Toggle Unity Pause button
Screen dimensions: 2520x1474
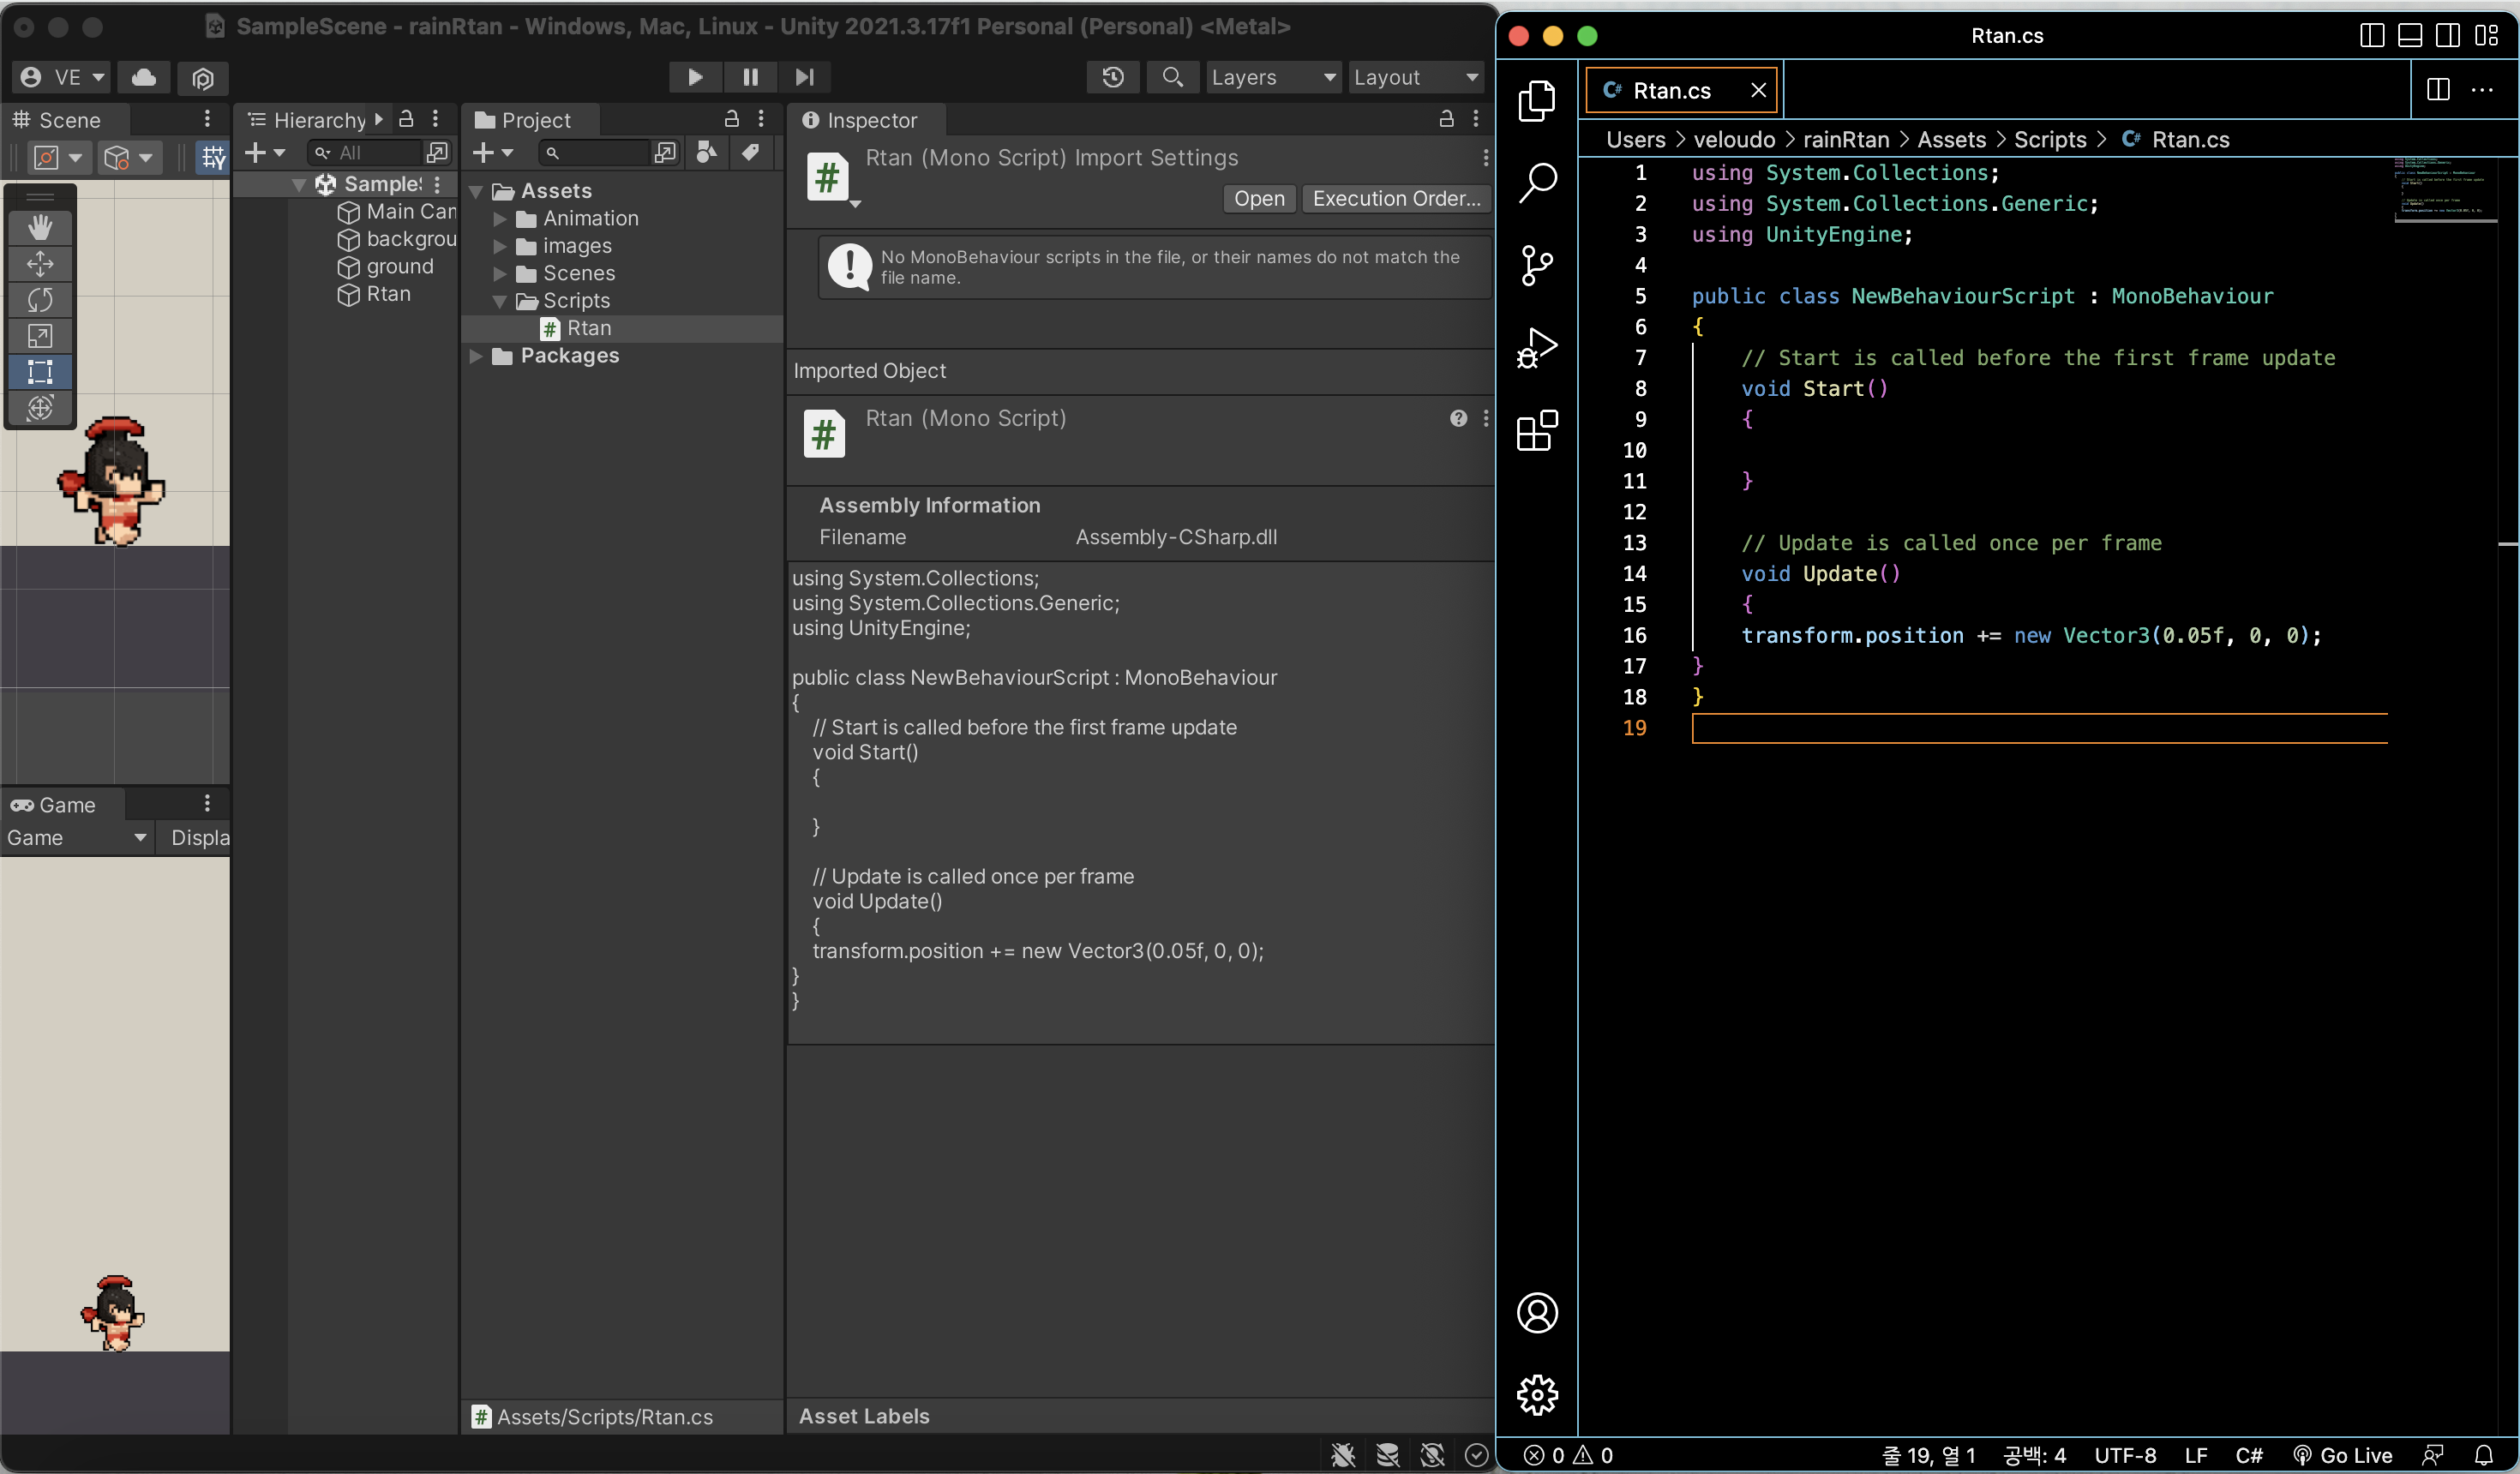click(x=750, y=77)
